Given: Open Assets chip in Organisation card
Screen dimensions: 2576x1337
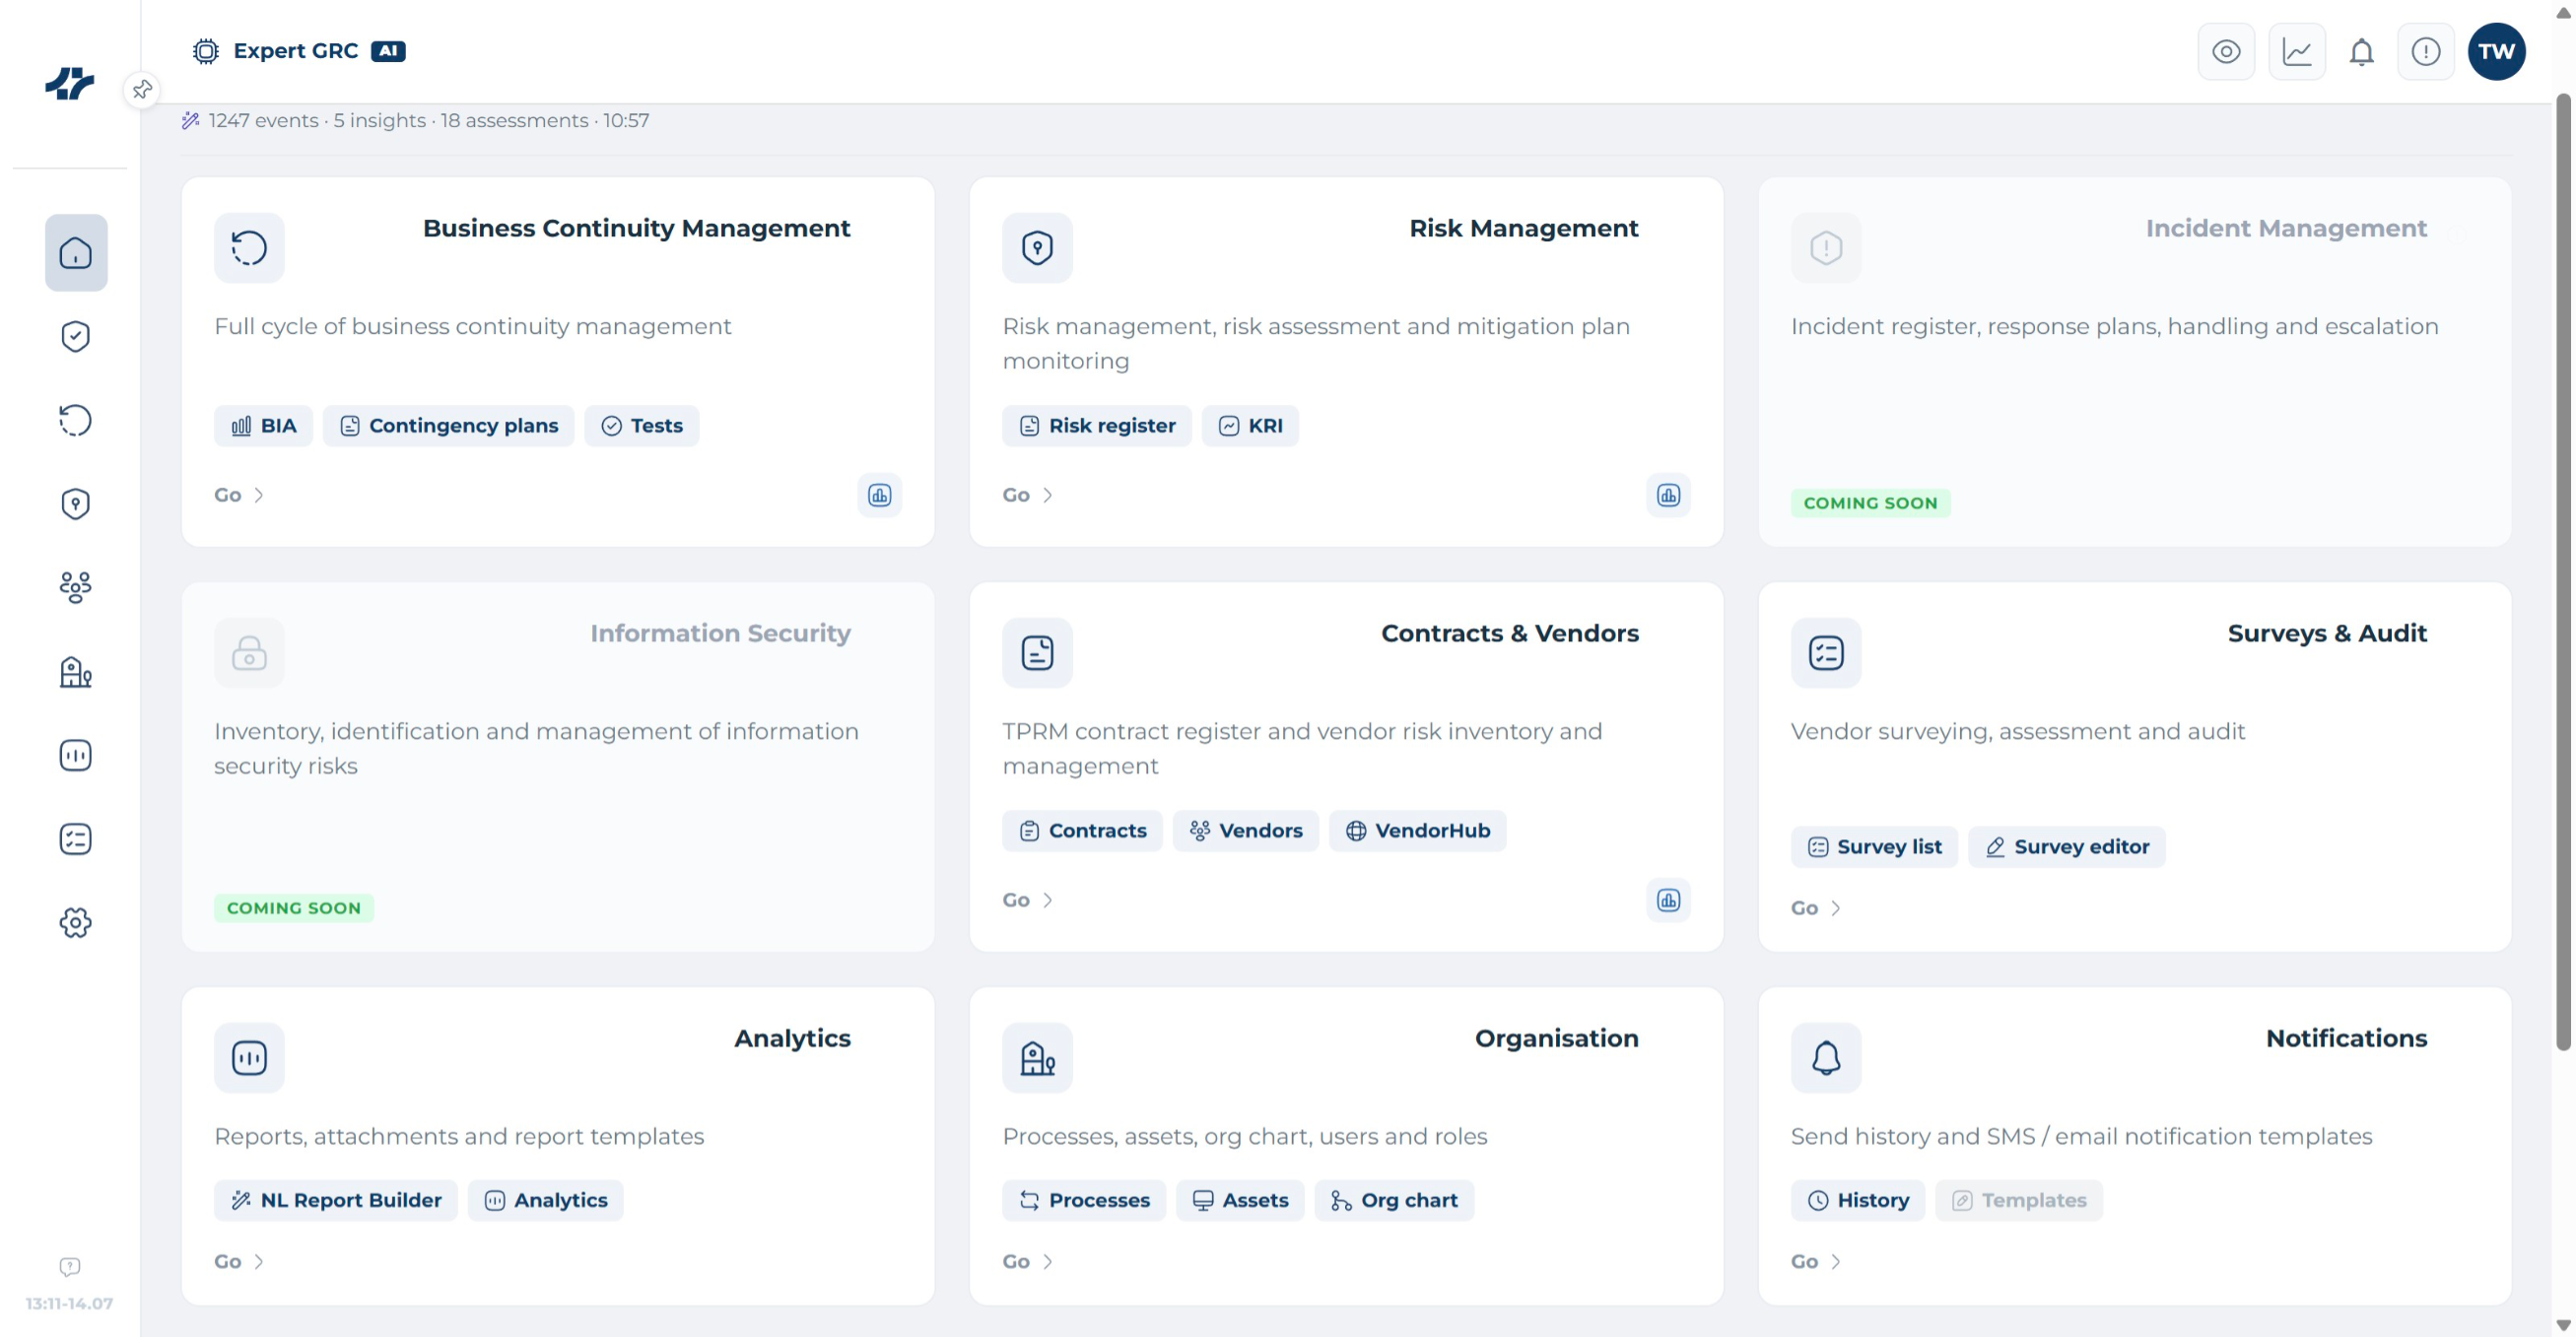Looking at the screenshot, I should 1240,1201.
